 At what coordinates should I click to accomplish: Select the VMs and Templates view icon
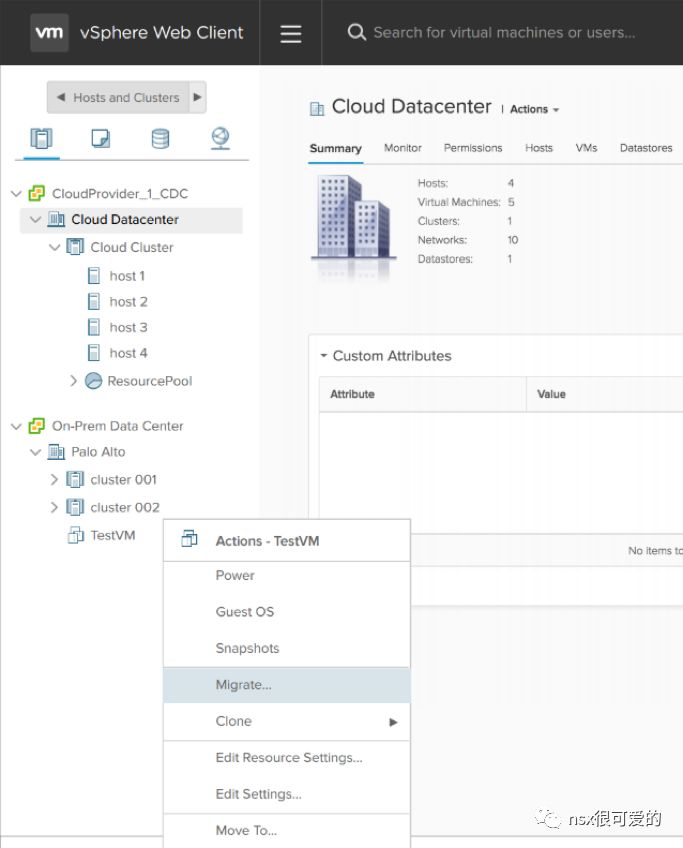pyautogui.click(x=101, y=138)
